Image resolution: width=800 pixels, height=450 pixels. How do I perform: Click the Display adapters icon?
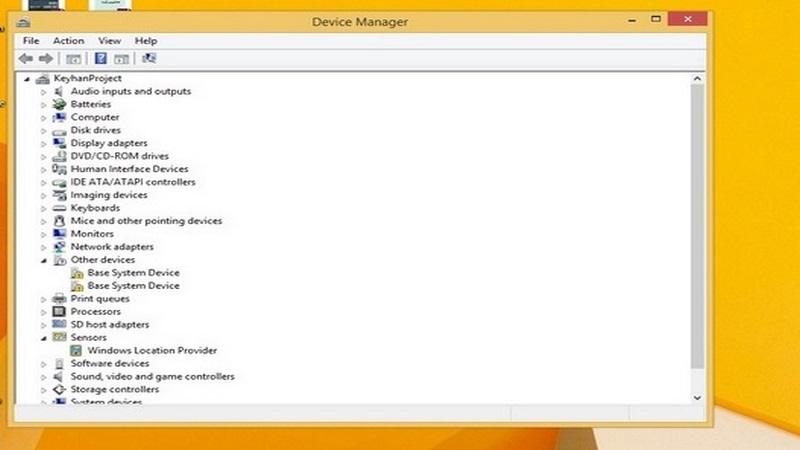pyautogui.click(x=59, y=143)
